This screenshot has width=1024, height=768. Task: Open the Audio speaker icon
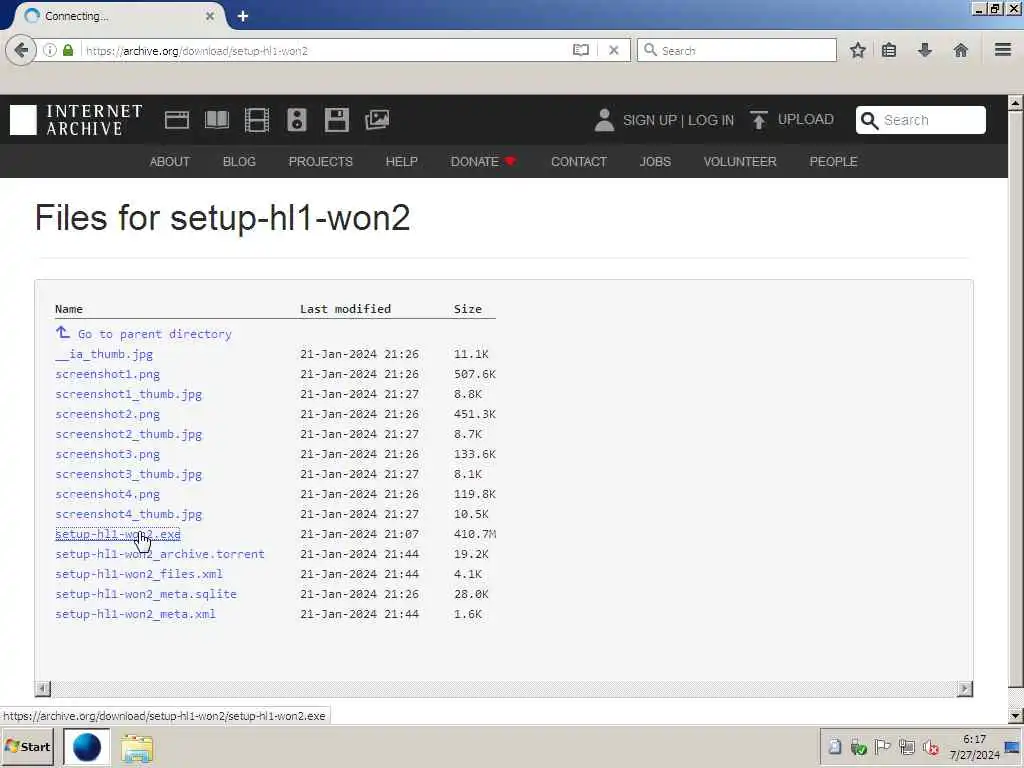pos(297,120)
